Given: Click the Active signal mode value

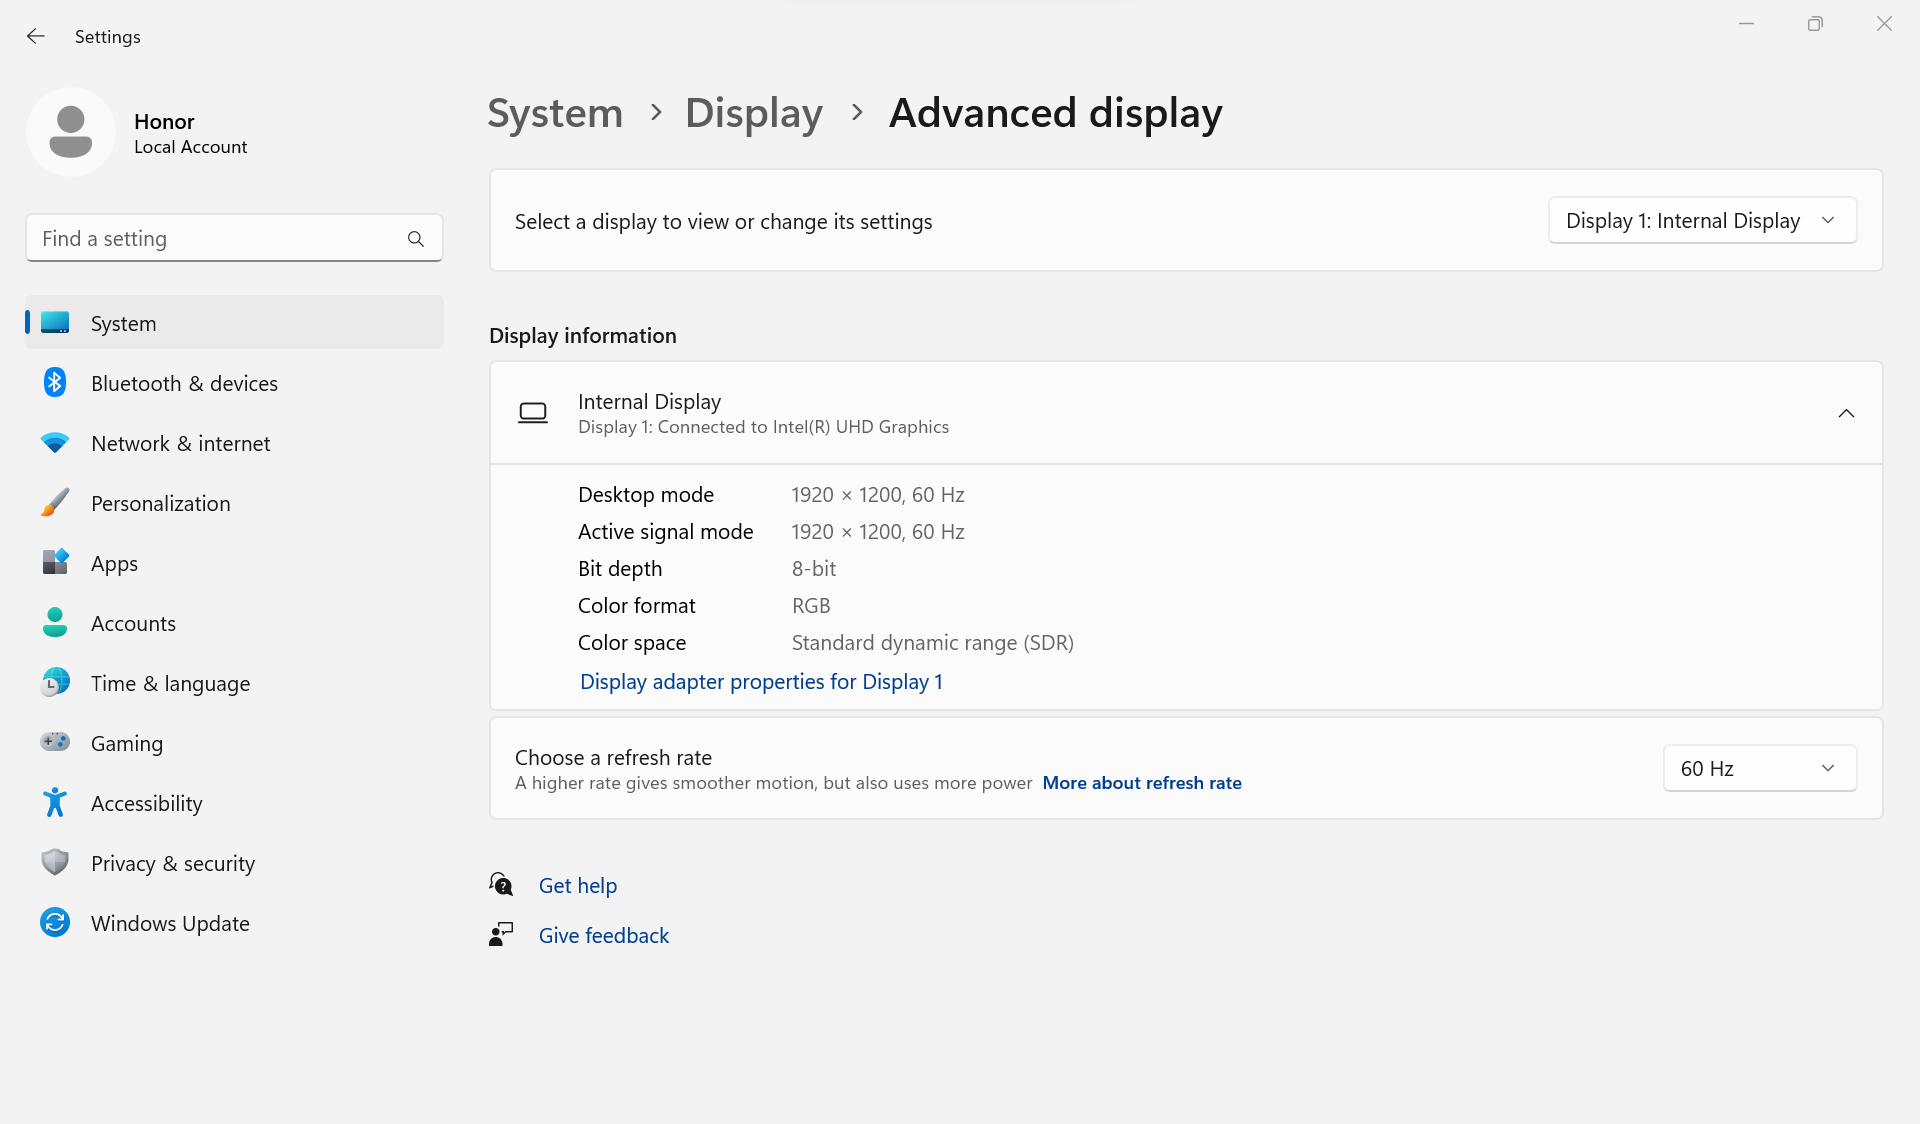Looking at the screenshot, I should [x=878, y=531].
